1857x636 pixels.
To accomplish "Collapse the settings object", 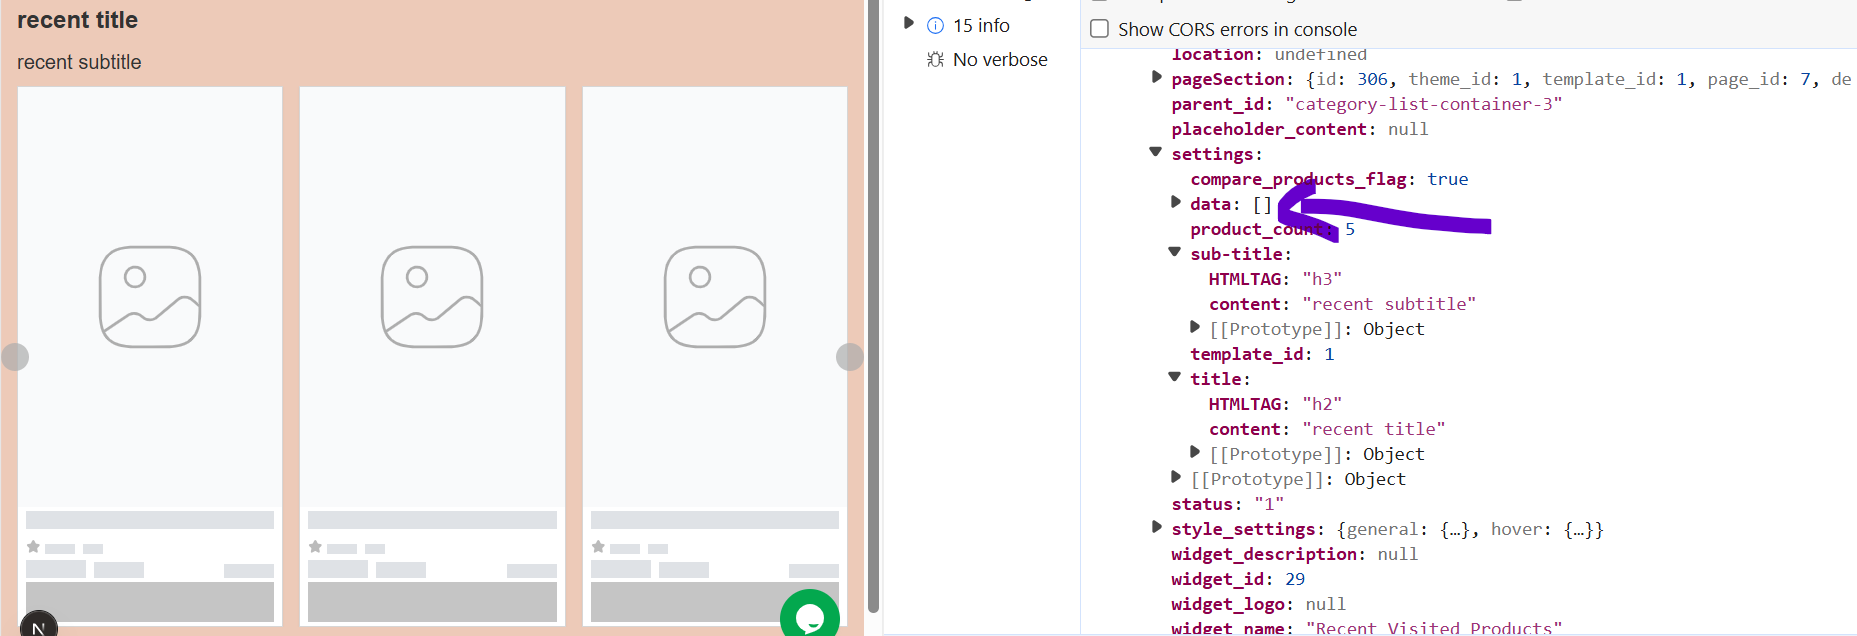I will click(x=1156, y=152).
